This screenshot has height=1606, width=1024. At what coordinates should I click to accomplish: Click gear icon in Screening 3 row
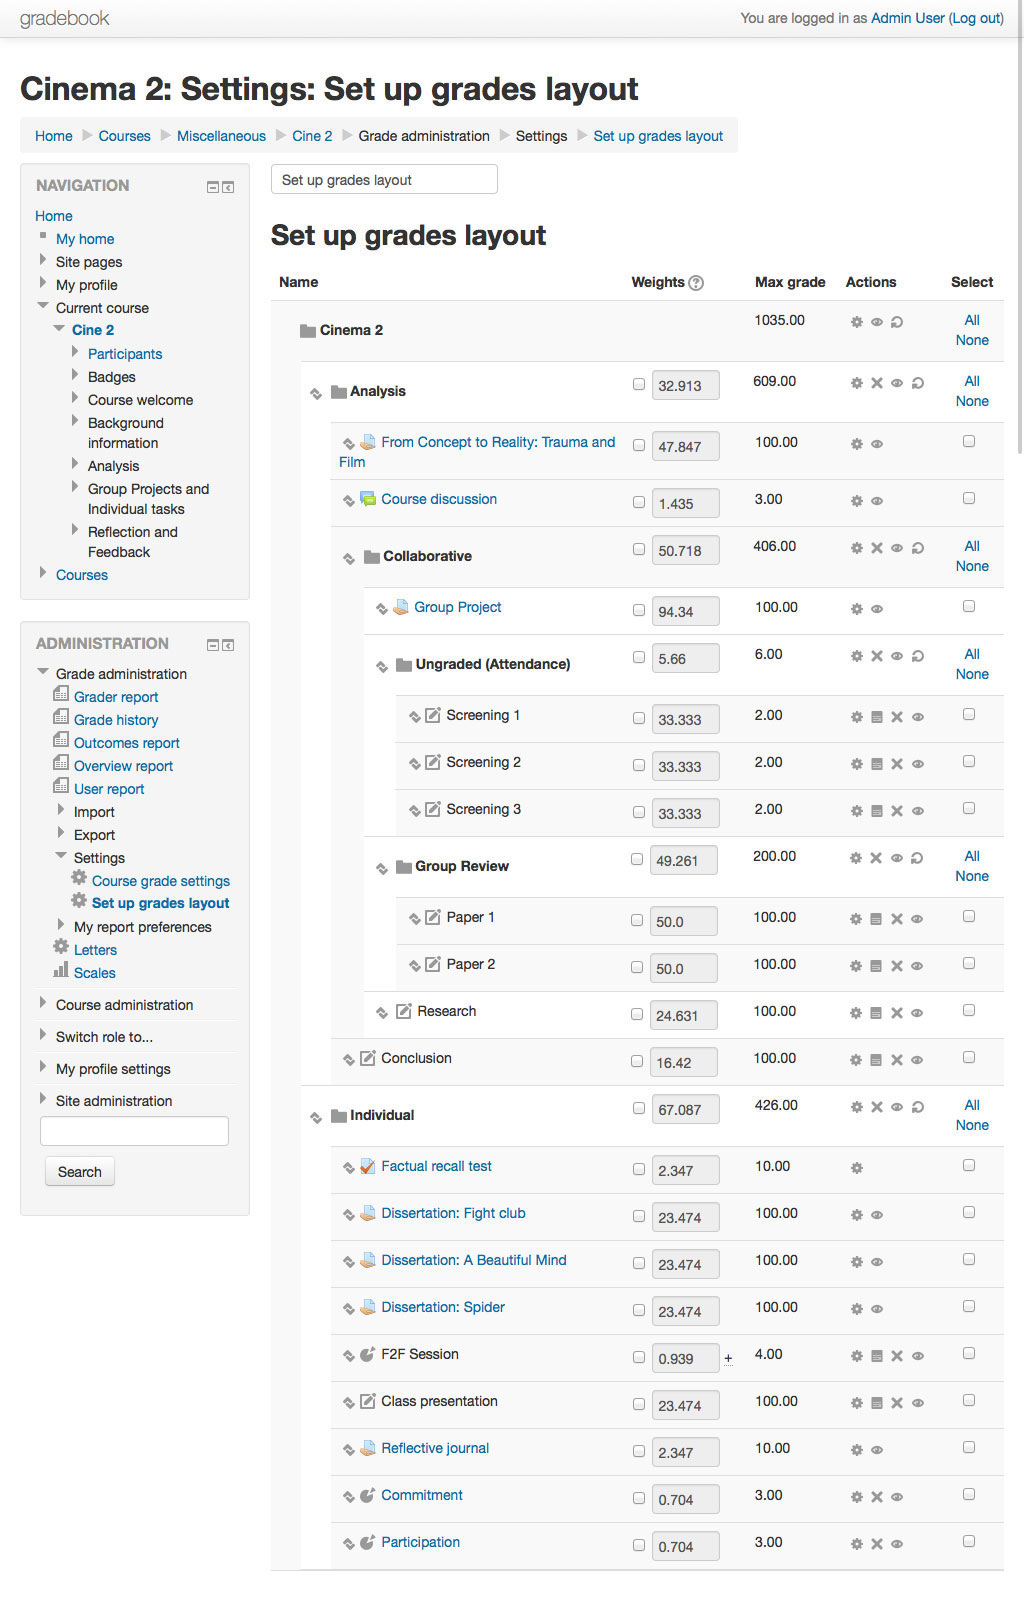tap(856, 811)
